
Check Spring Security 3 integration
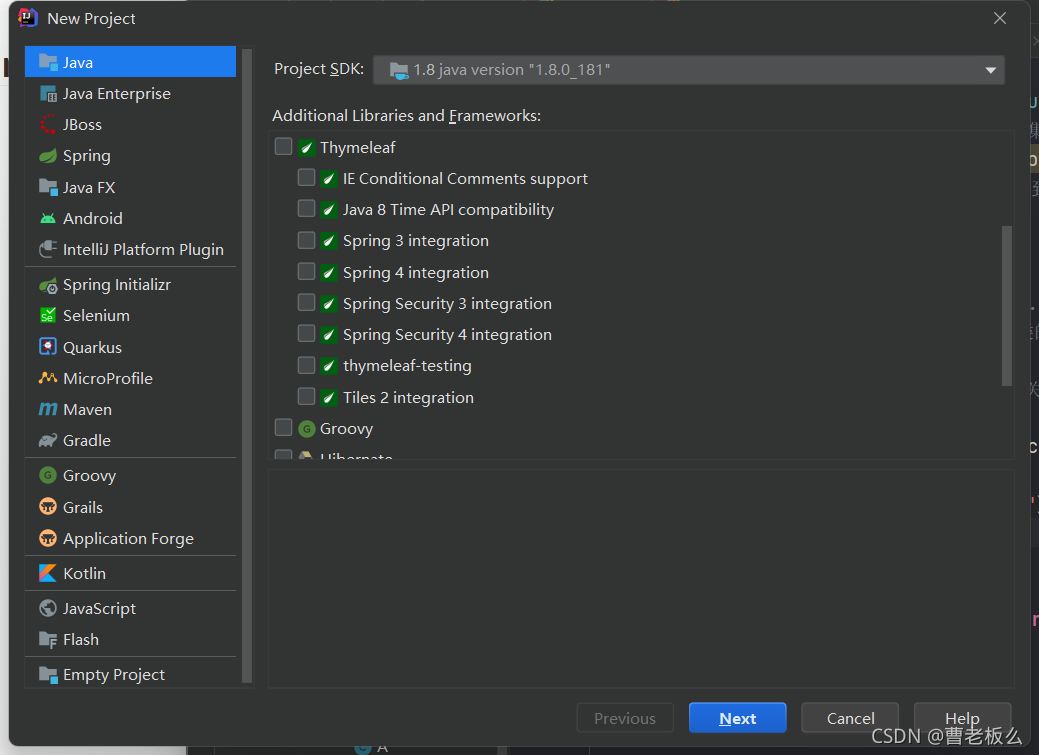(x=306, y=303)
